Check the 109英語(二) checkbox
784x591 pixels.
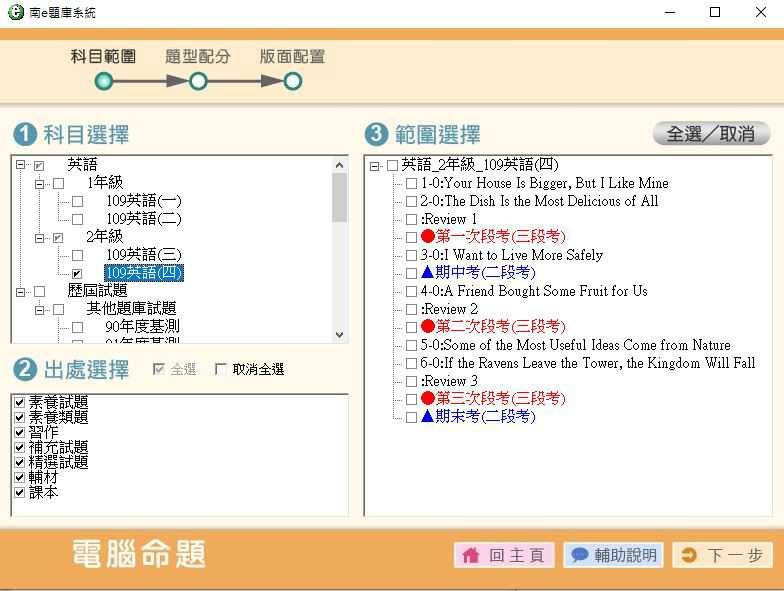pyautogui.click(x=78, y=220)
